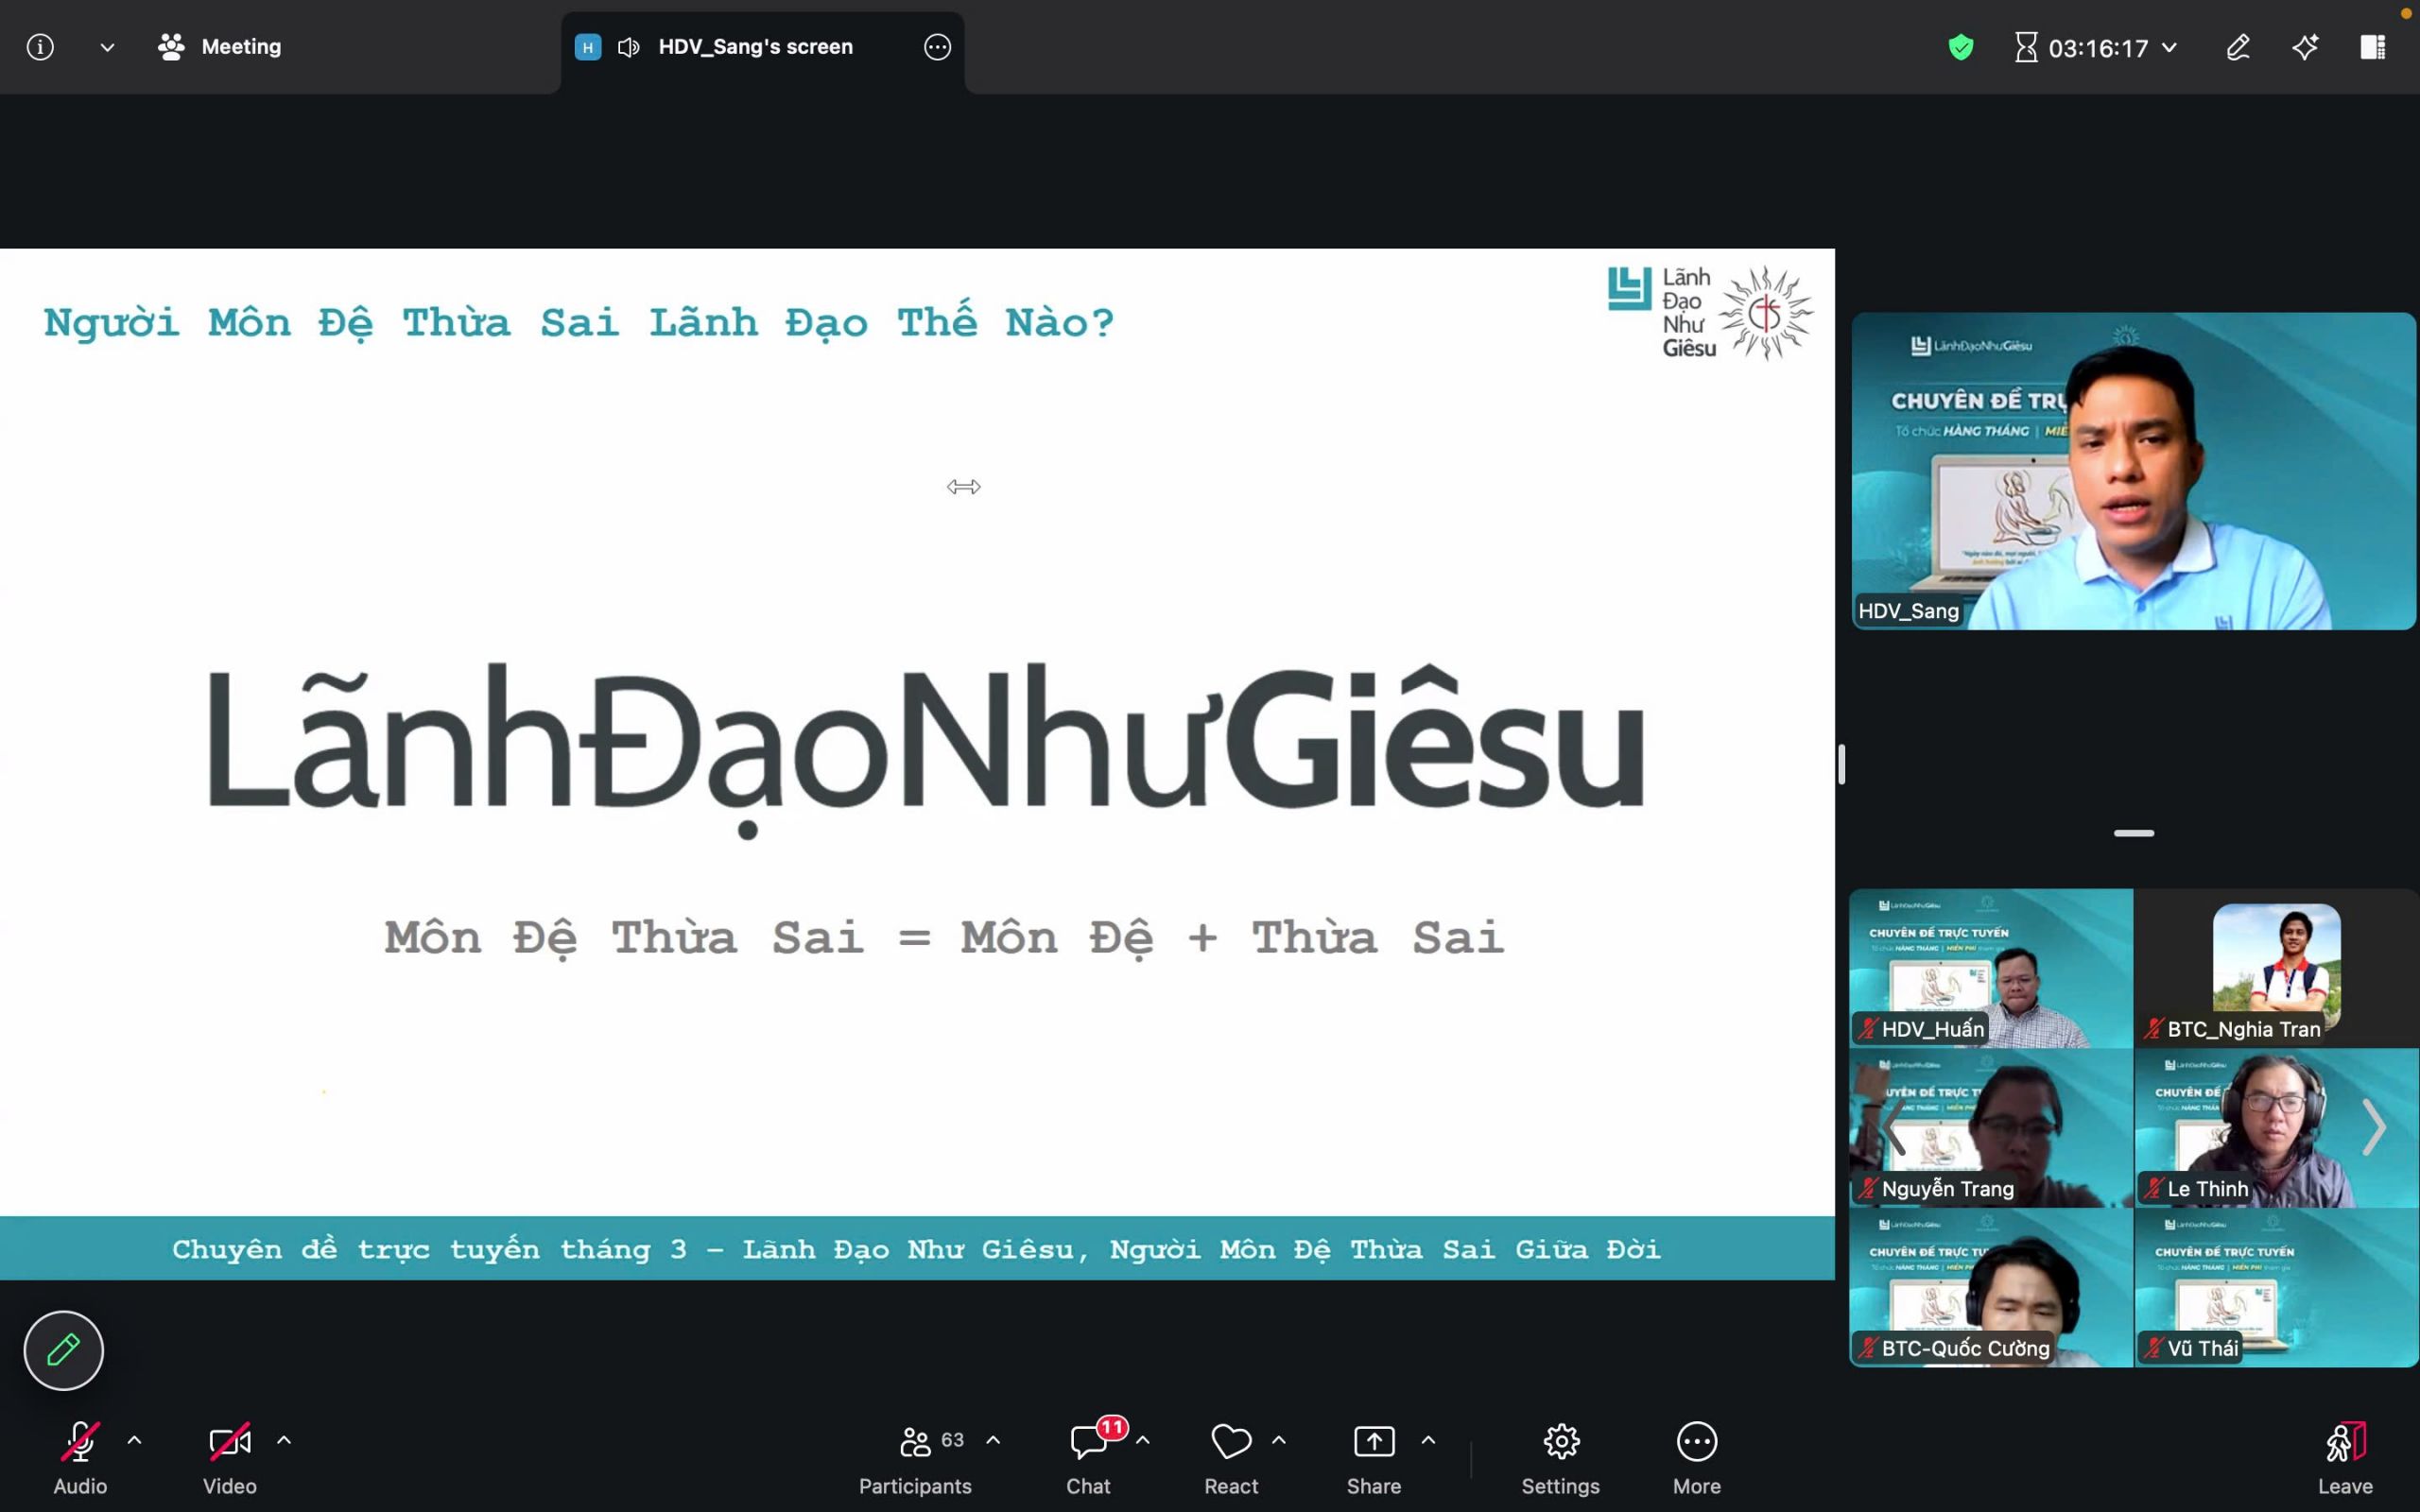This screenshot has height=1512, width=2420.
Task: Open Settings gear
Action: pos(1561,1458)
